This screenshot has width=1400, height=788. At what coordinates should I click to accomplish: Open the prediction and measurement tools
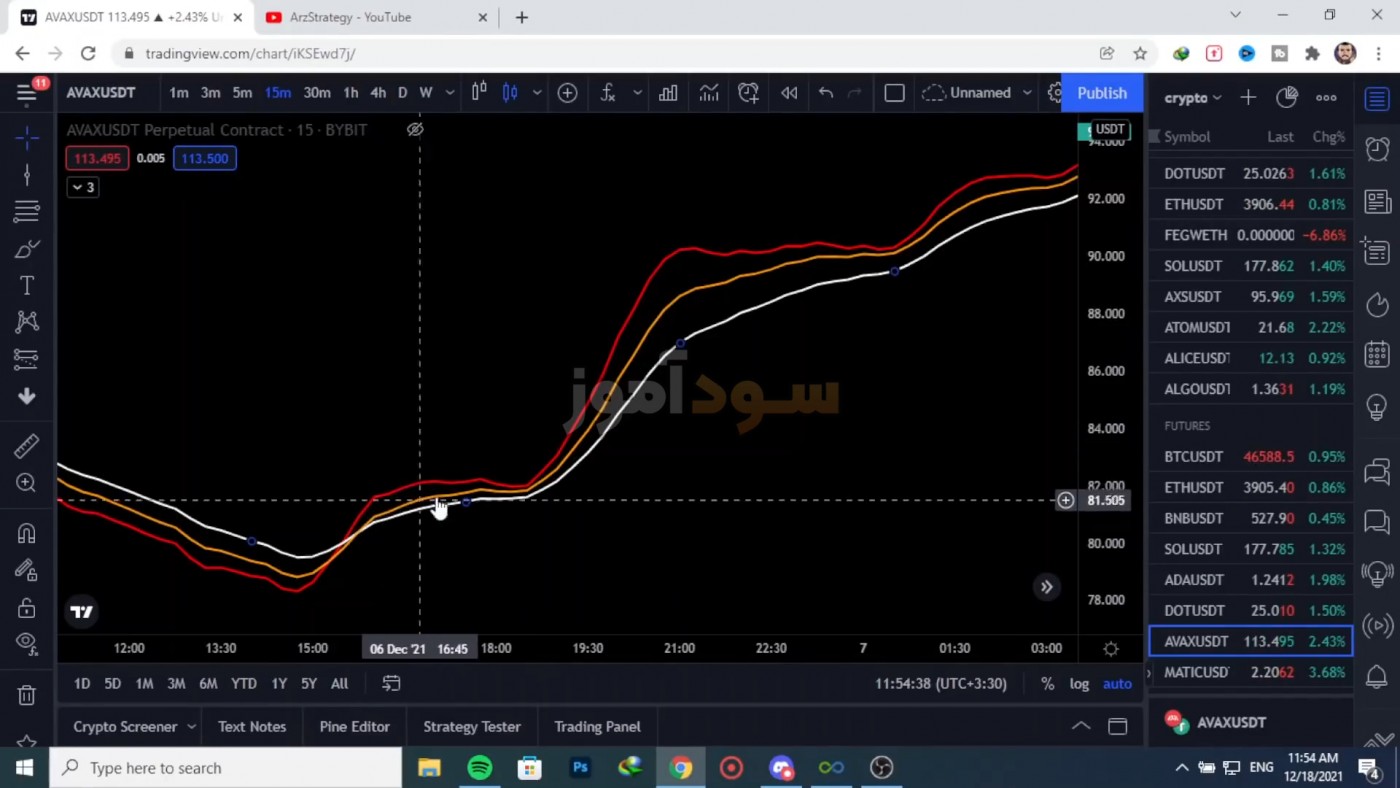pyautogui.click(x=27, y=359)
